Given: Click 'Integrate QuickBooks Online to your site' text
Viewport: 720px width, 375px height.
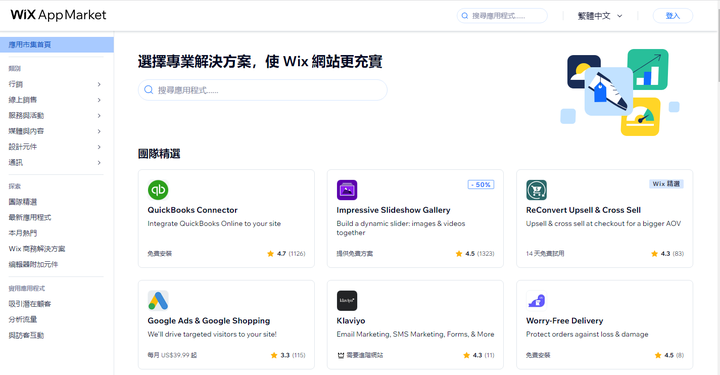Looking at the screenshot, I should (214, 224).
